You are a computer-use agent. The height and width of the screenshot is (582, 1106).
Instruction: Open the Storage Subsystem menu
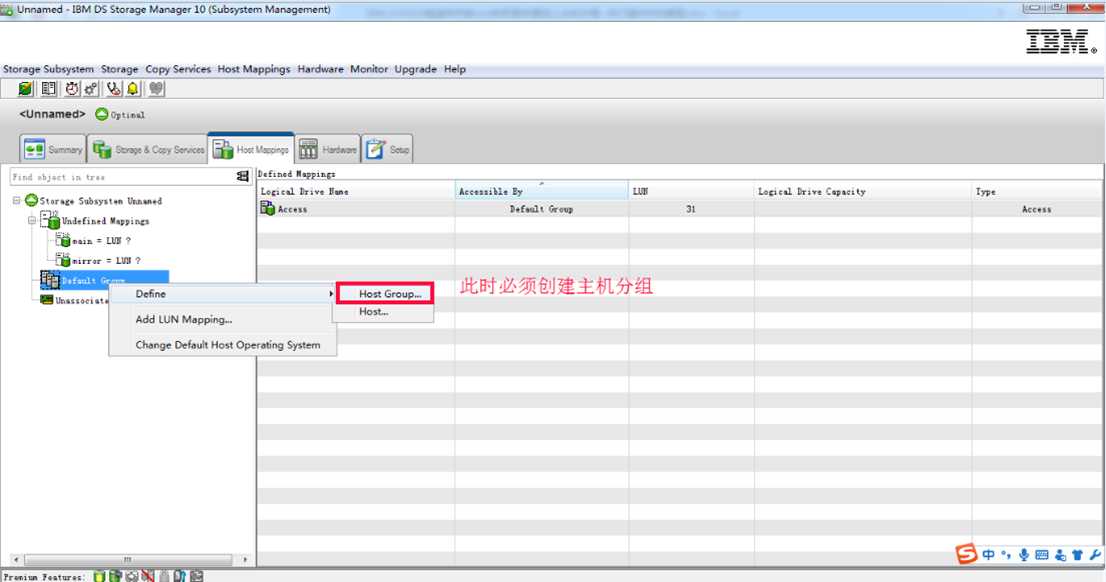48,69
